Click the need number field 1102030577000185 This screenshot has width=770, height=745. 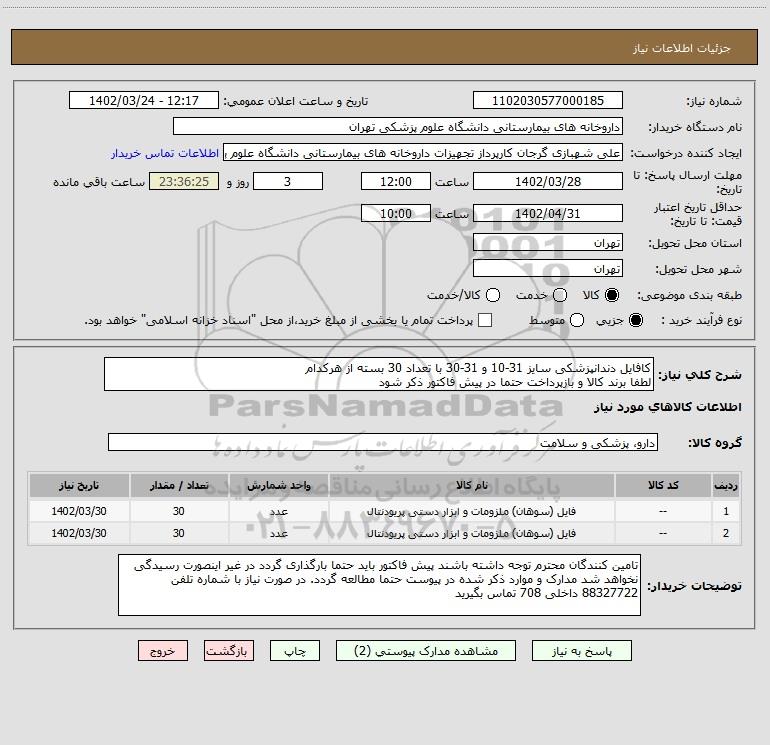[548, 101]
